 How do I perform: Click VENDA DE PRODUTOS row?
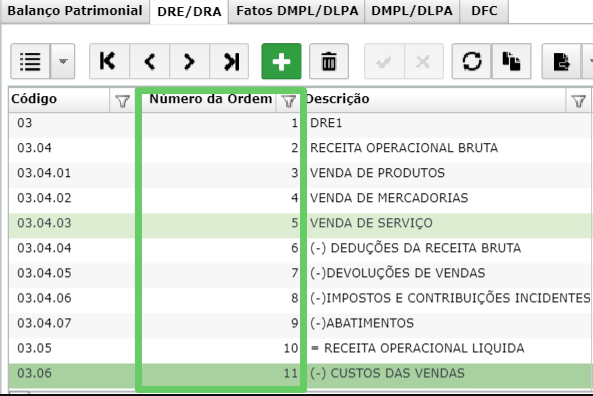point(377,173)
